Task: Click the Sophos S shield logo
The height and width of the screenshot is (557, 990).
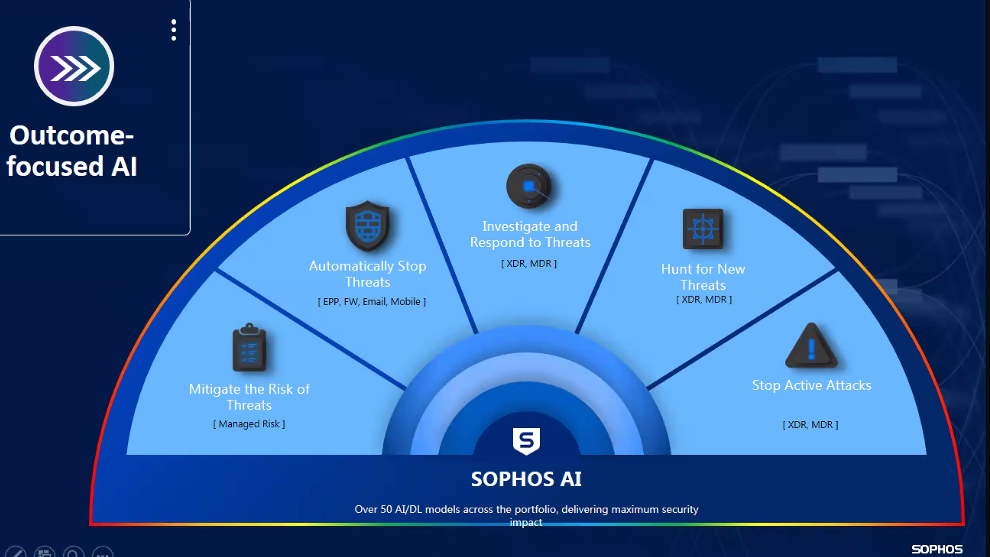Action: [526, 441]
